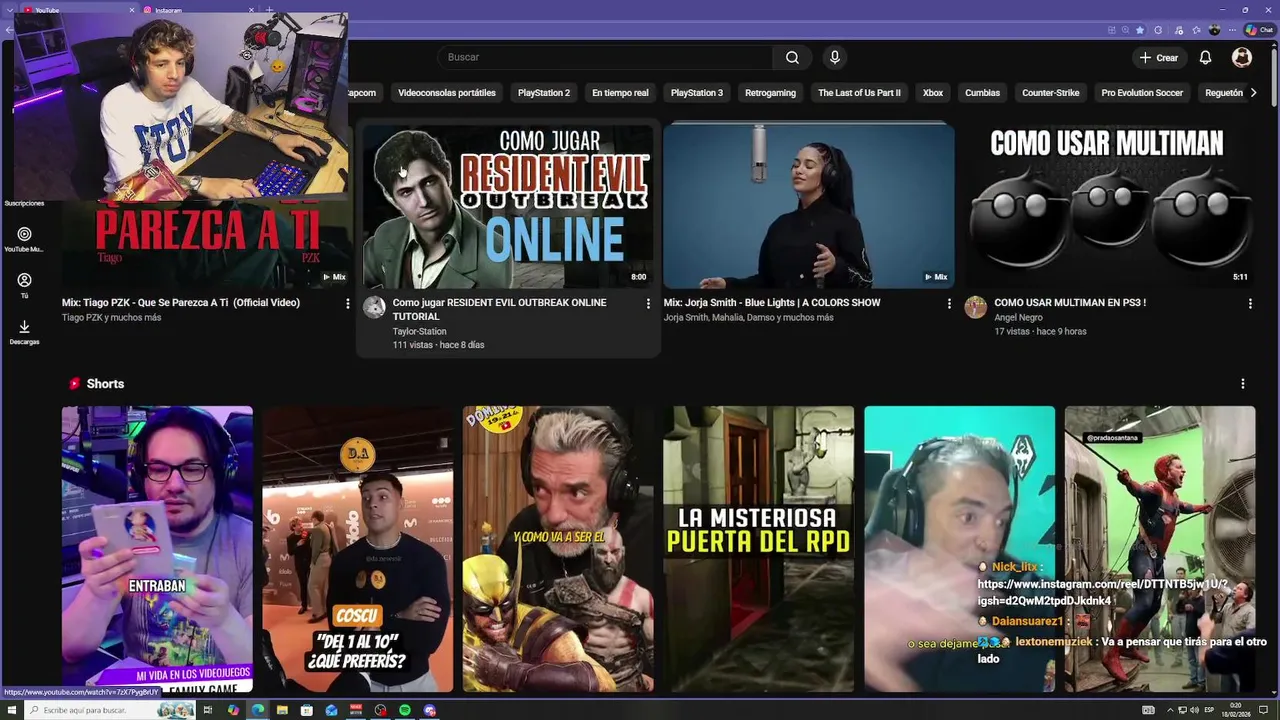Viewport: 1280px width, 720px height.
Task: Open the Tú sidebar item
Action: click(x=24, y=286)
